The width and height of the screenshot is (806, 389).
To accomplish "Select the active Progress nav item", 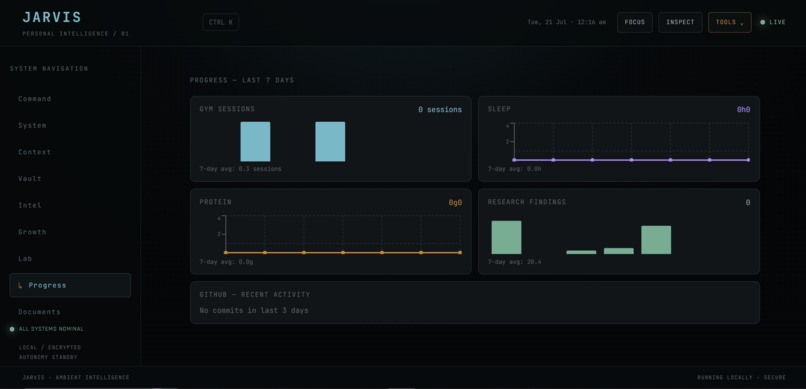I will click(x=70, y=285).
